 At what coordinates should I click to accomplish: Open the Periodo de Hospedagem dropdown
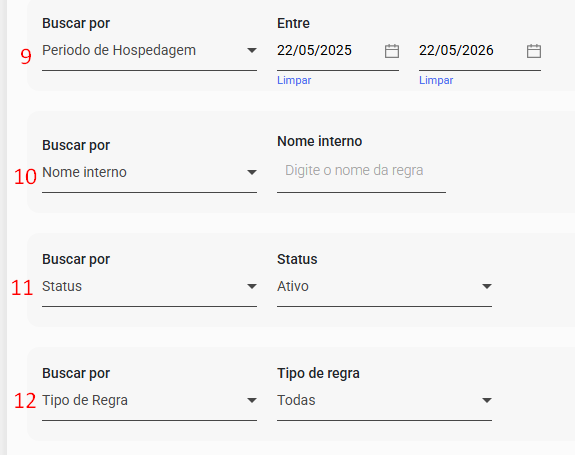pos(149,51)
